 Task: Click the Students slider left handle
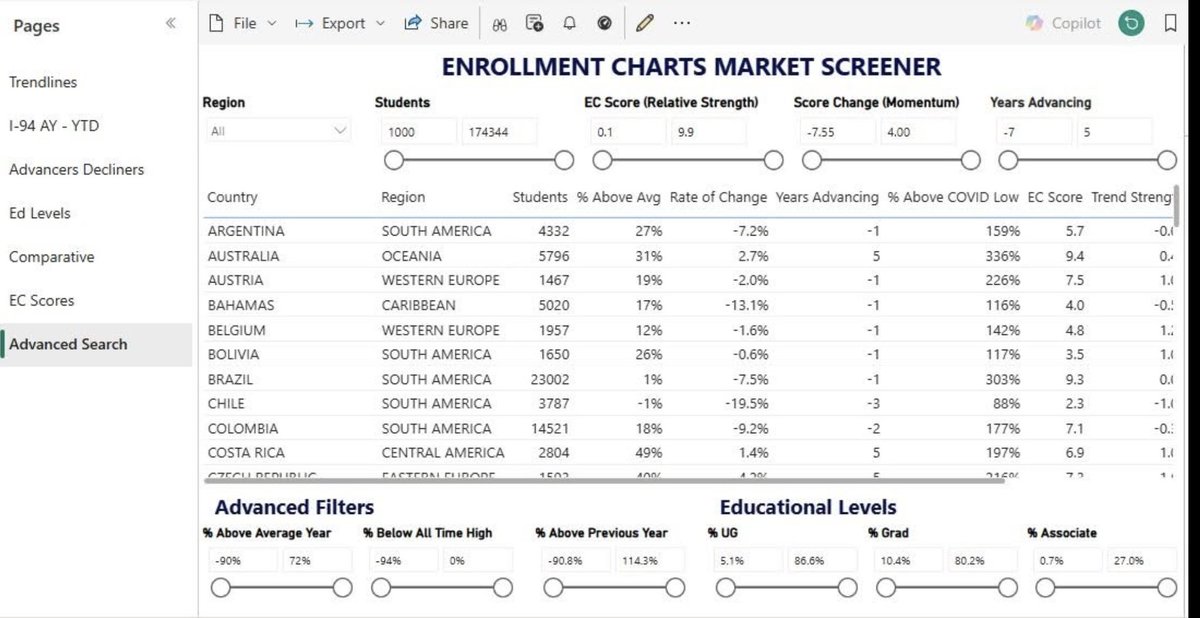tap(394, 160)
